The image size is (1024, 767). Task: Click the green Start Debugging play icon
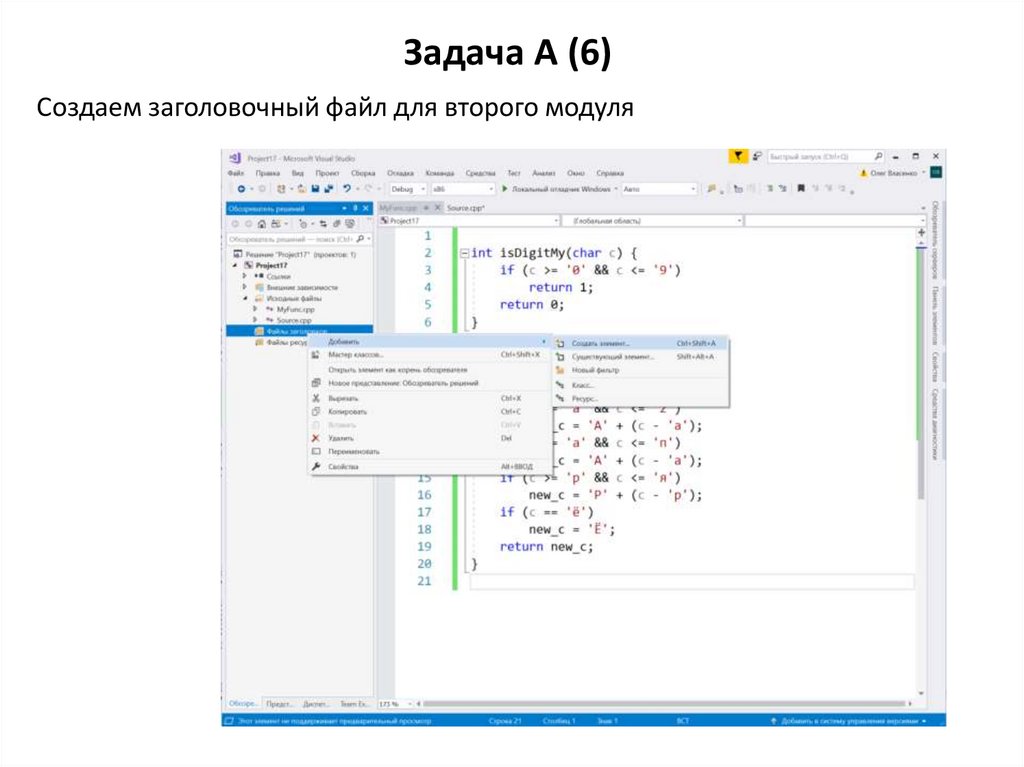click(504, 189)
